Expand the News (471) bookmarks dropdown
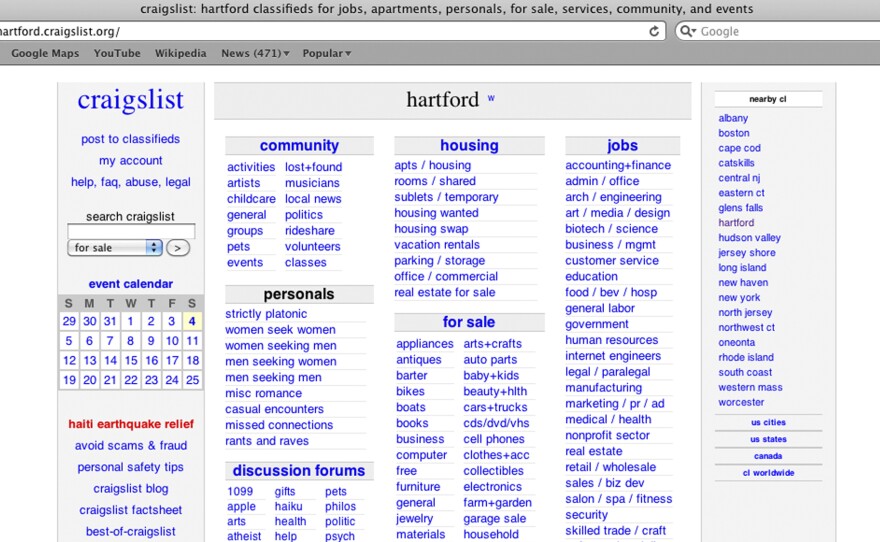880x542 pixels. pos(255,53)
